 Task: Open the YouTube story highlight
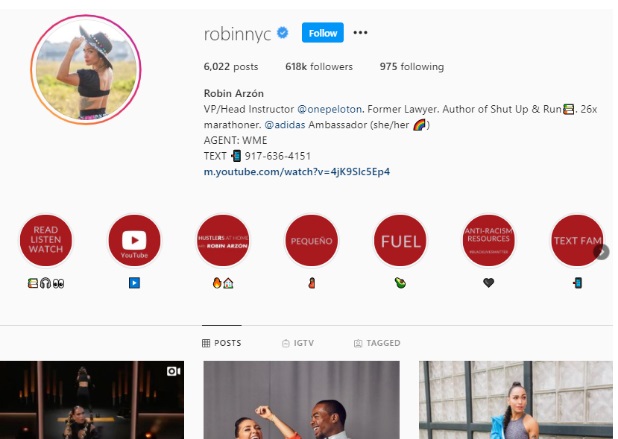click(x=134, y=240)
